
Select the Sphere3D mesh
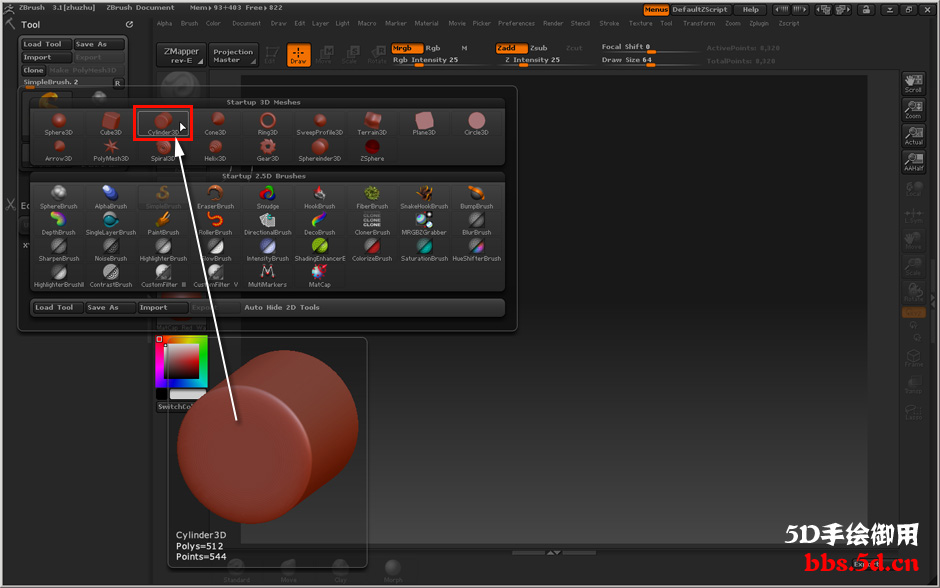click(x=58, y=123)
